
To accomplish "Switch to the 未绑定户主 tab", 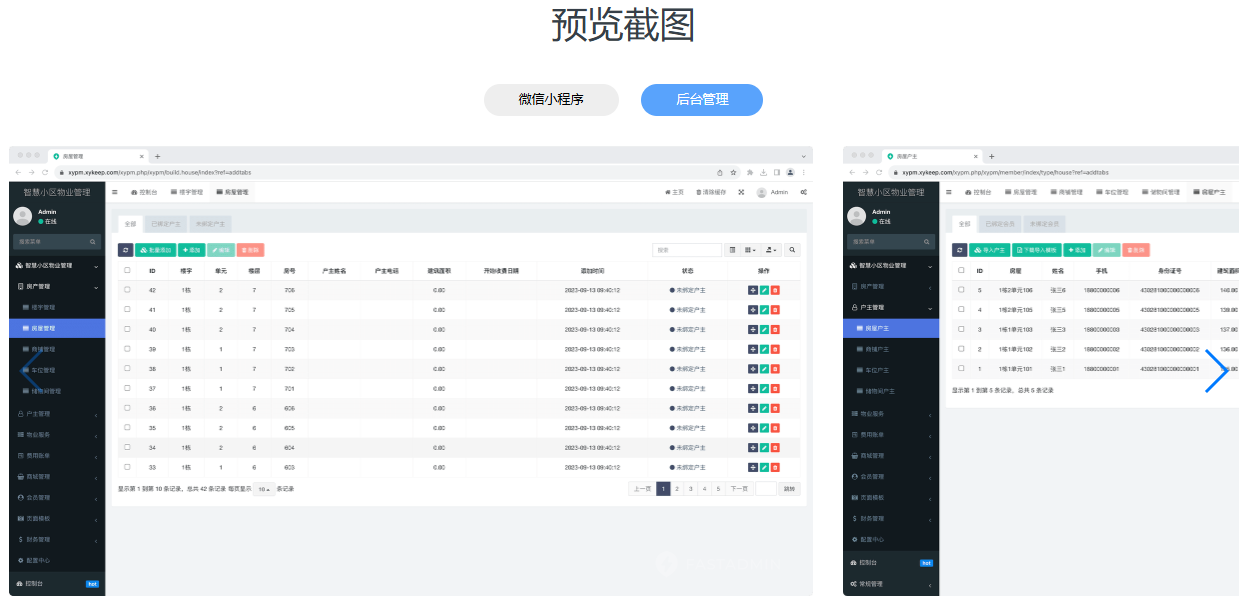I will coord(210,223).
